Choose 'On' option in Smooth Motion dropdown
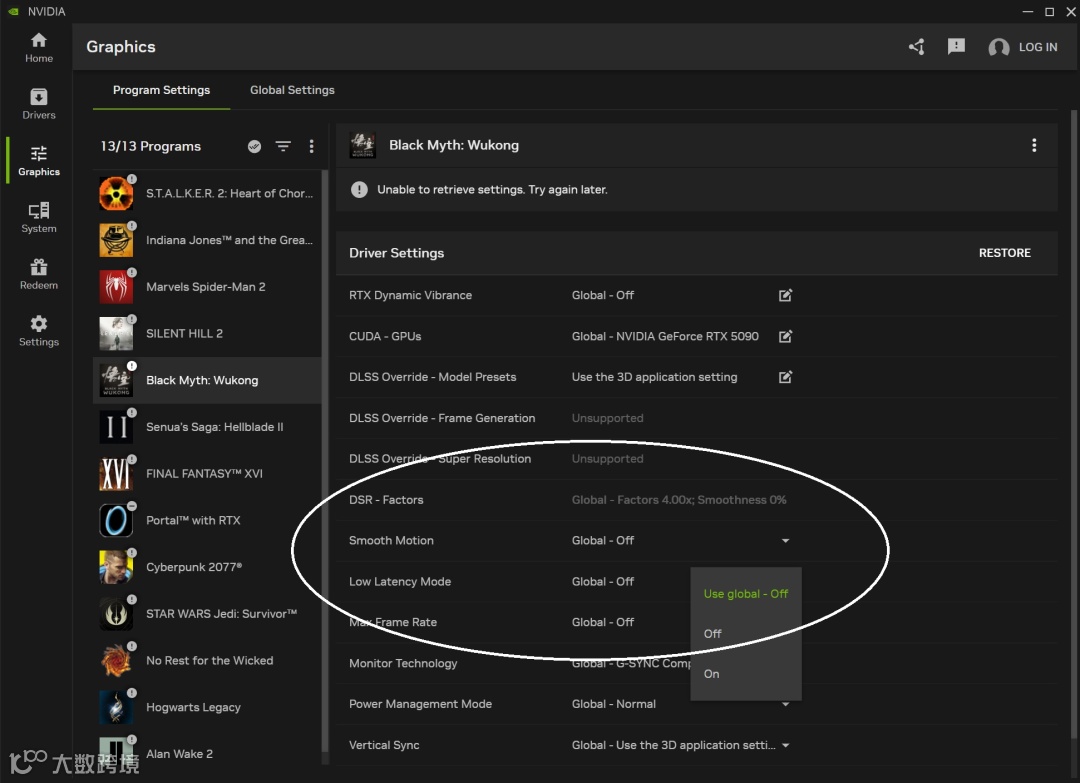This screenshot has width=1080, height=783. [x=745, y=674]
